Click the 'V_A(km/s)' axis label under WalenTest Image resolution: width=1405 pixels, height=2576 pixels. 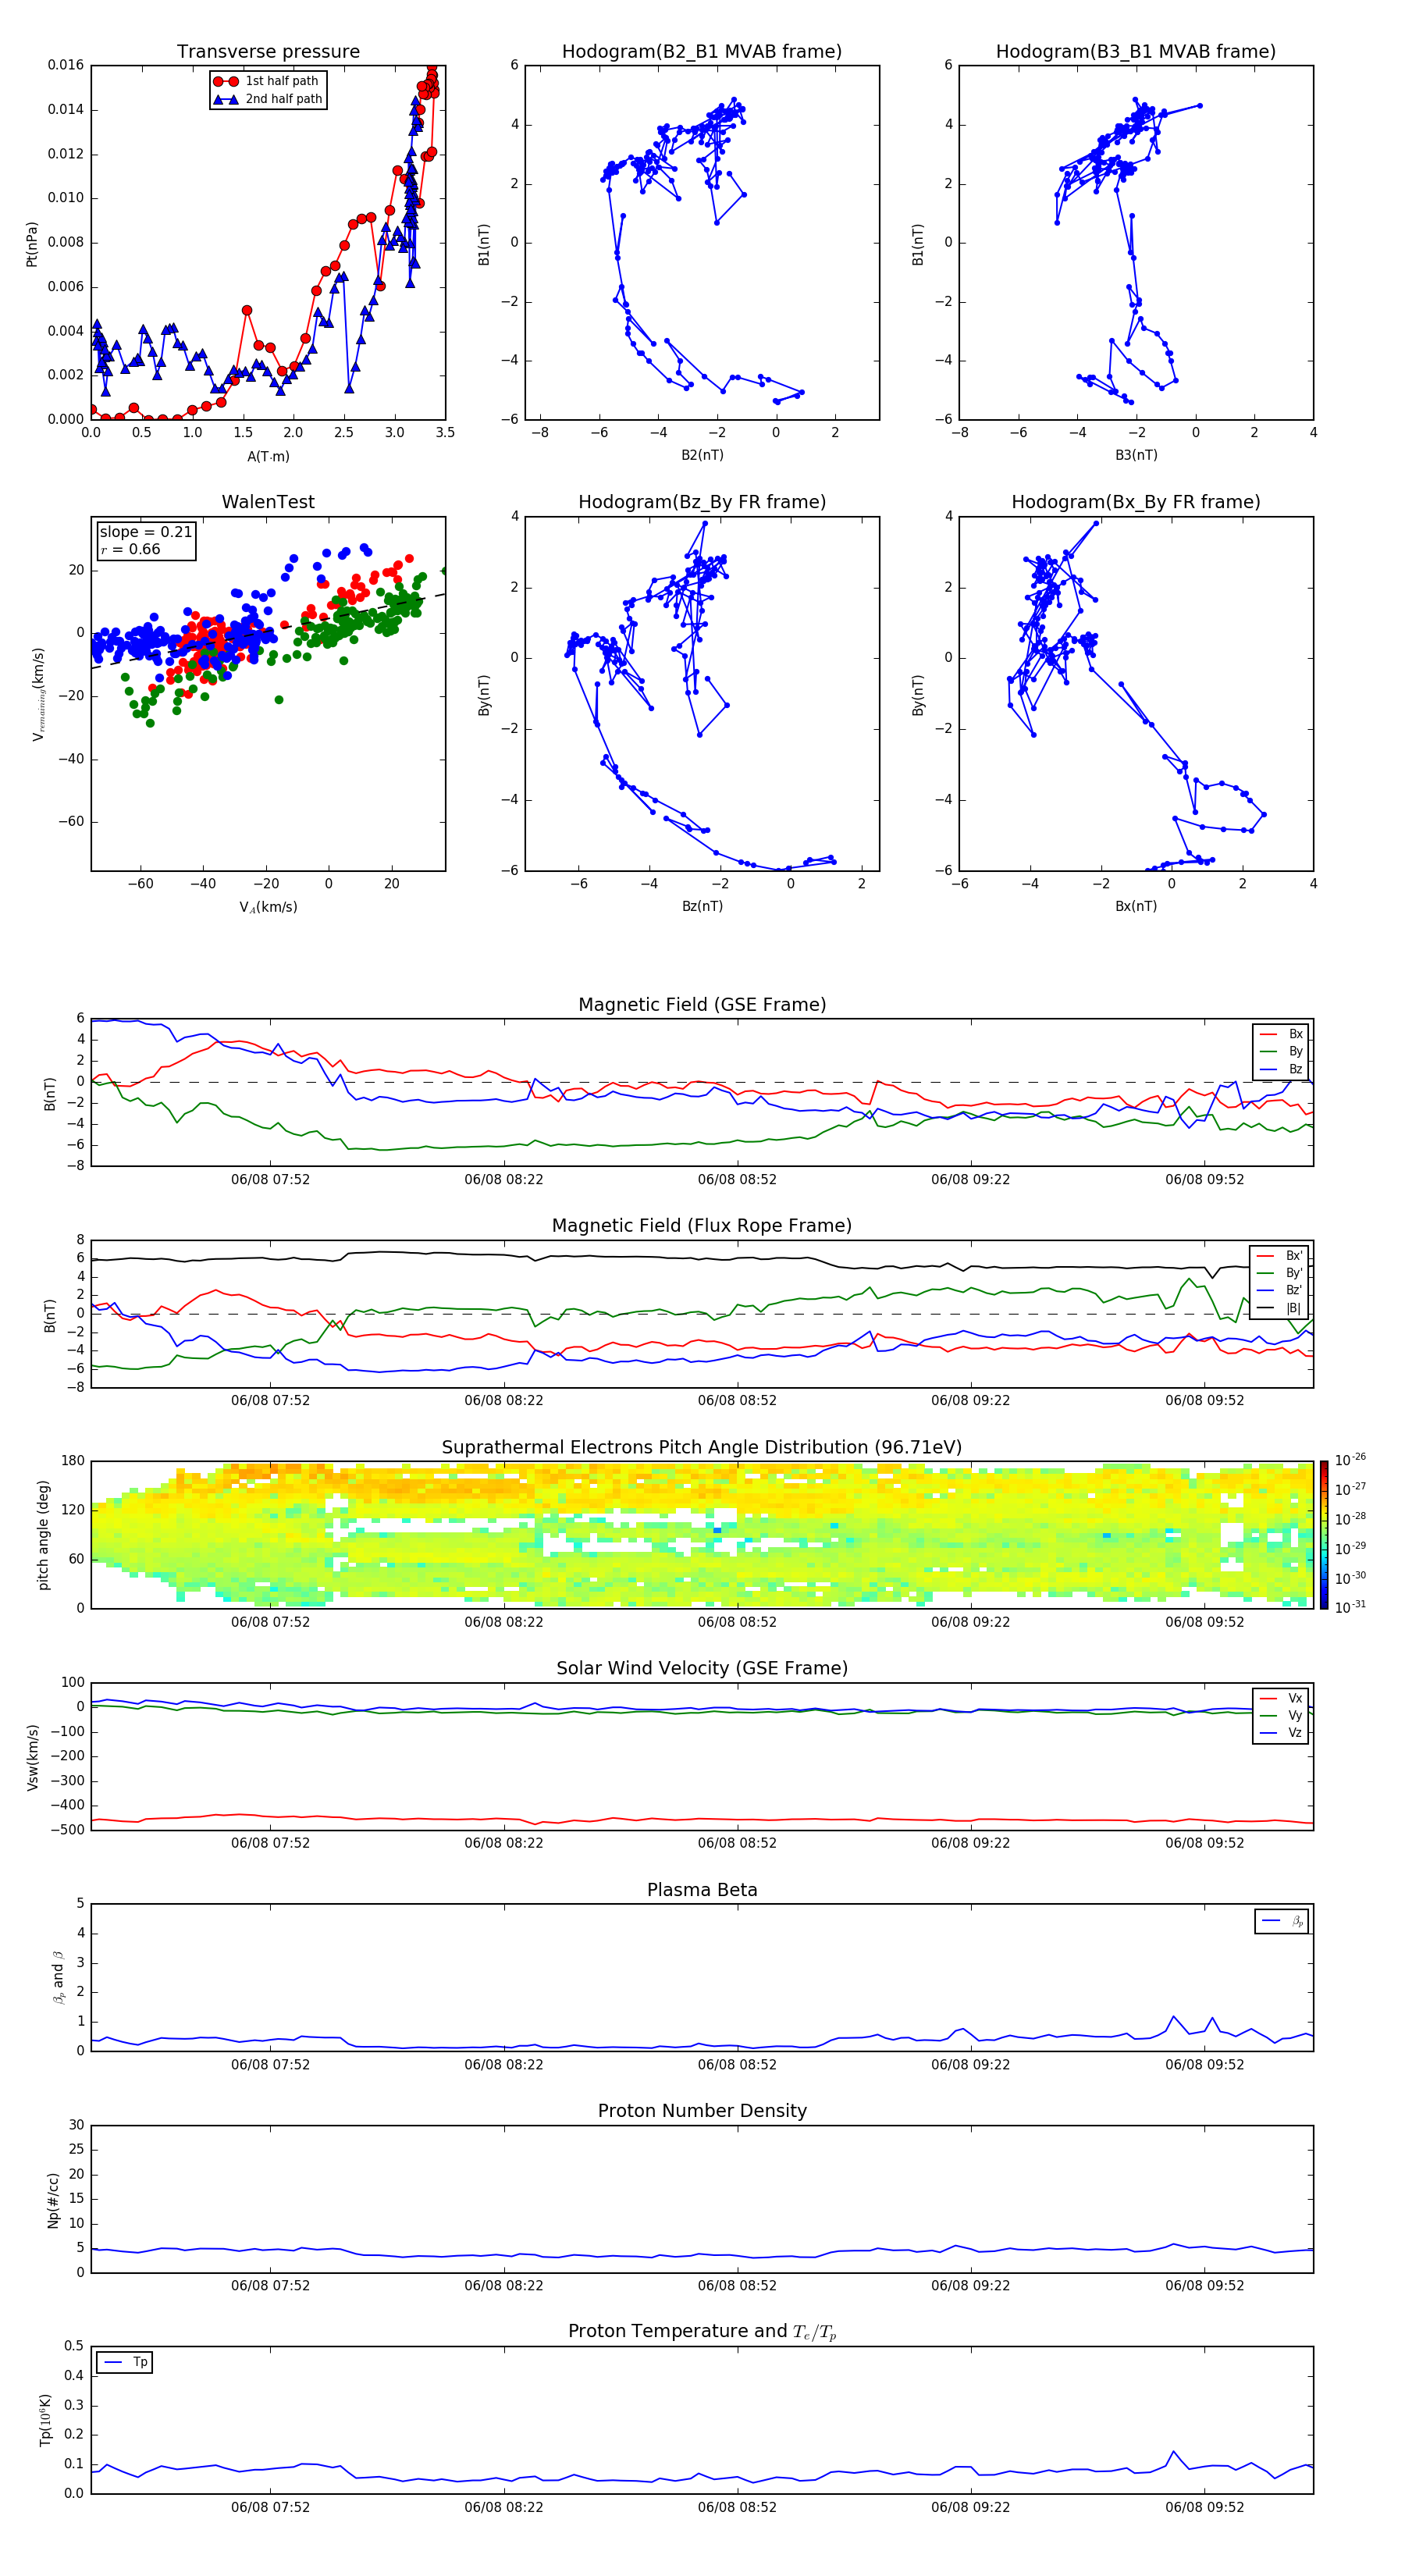click(268, 907)
